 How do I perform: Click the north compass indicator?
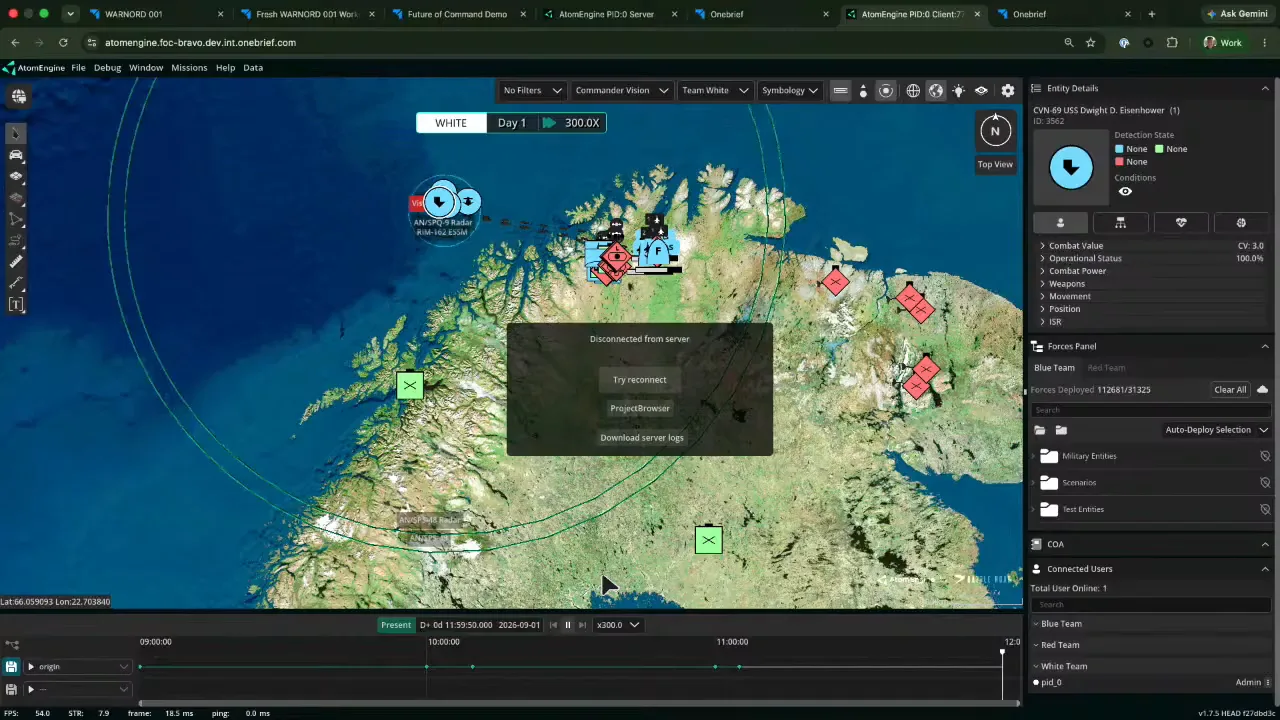[x=995, y=131]
